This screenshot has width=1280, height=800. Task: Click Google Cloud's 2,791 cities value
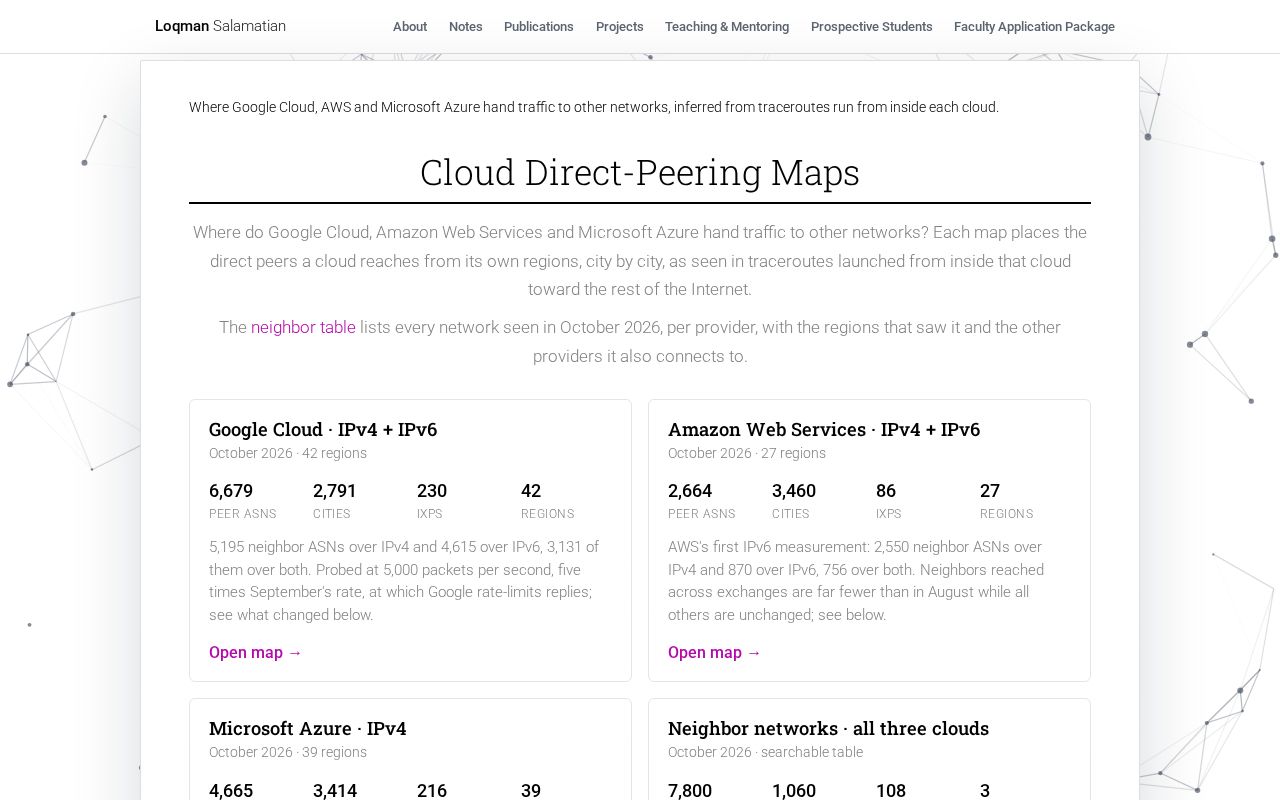335,491
